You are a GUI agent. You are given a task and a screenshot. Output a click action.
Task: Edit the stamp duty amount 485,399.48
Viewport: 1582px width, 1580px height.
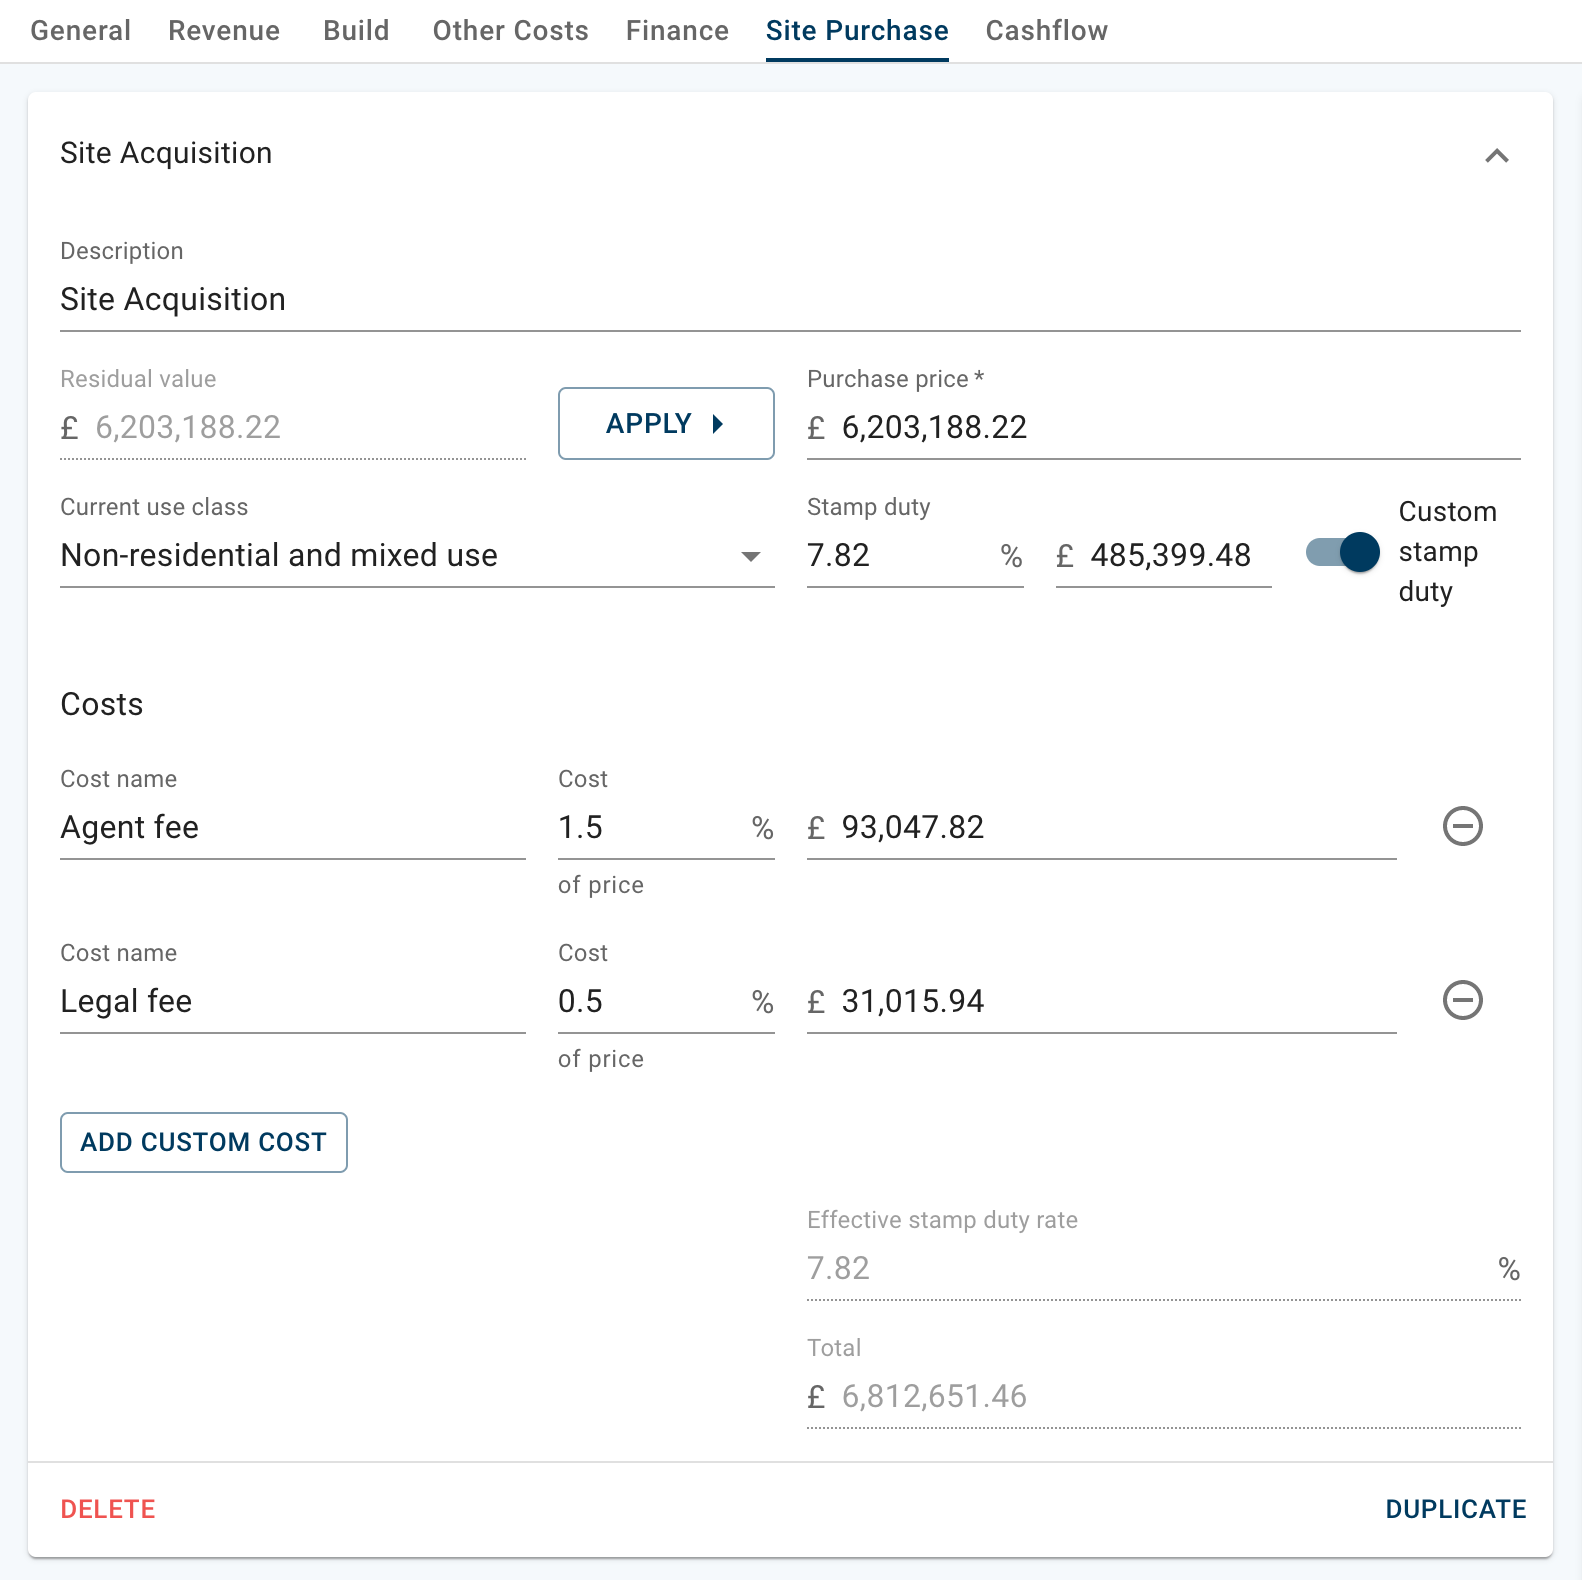point(1163,555)
